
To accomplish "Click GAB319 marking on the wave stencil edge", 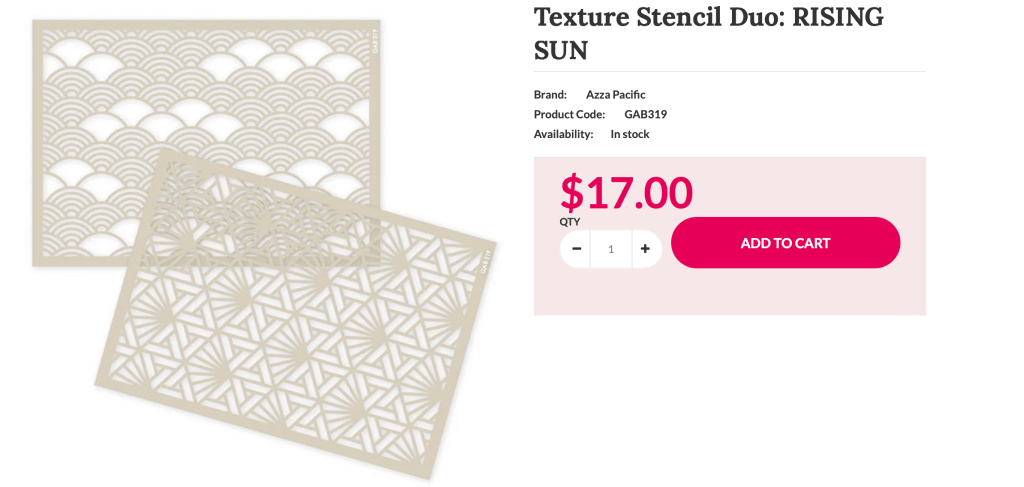I will [374, 40].
